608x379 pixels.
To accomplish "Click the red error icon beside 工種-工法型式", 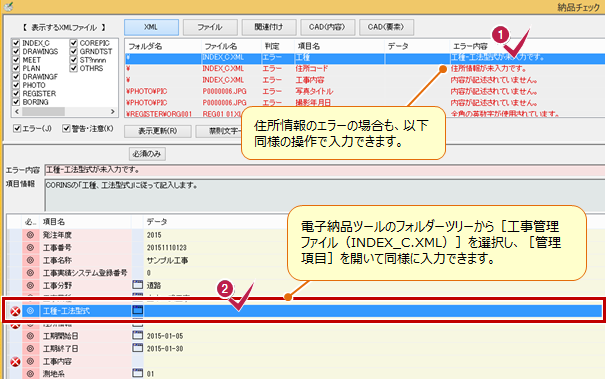I will [x=15, y=311].
